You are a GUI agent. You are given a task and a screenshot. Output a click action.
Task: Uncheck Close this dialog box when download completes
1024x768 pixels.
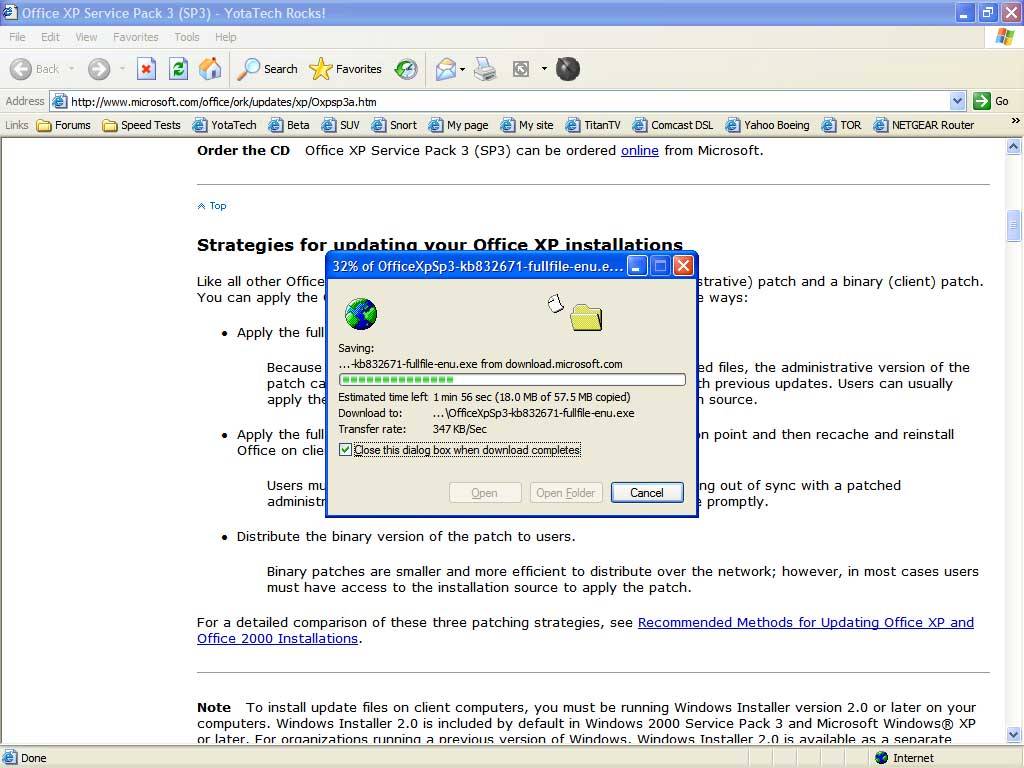[346, 450]
